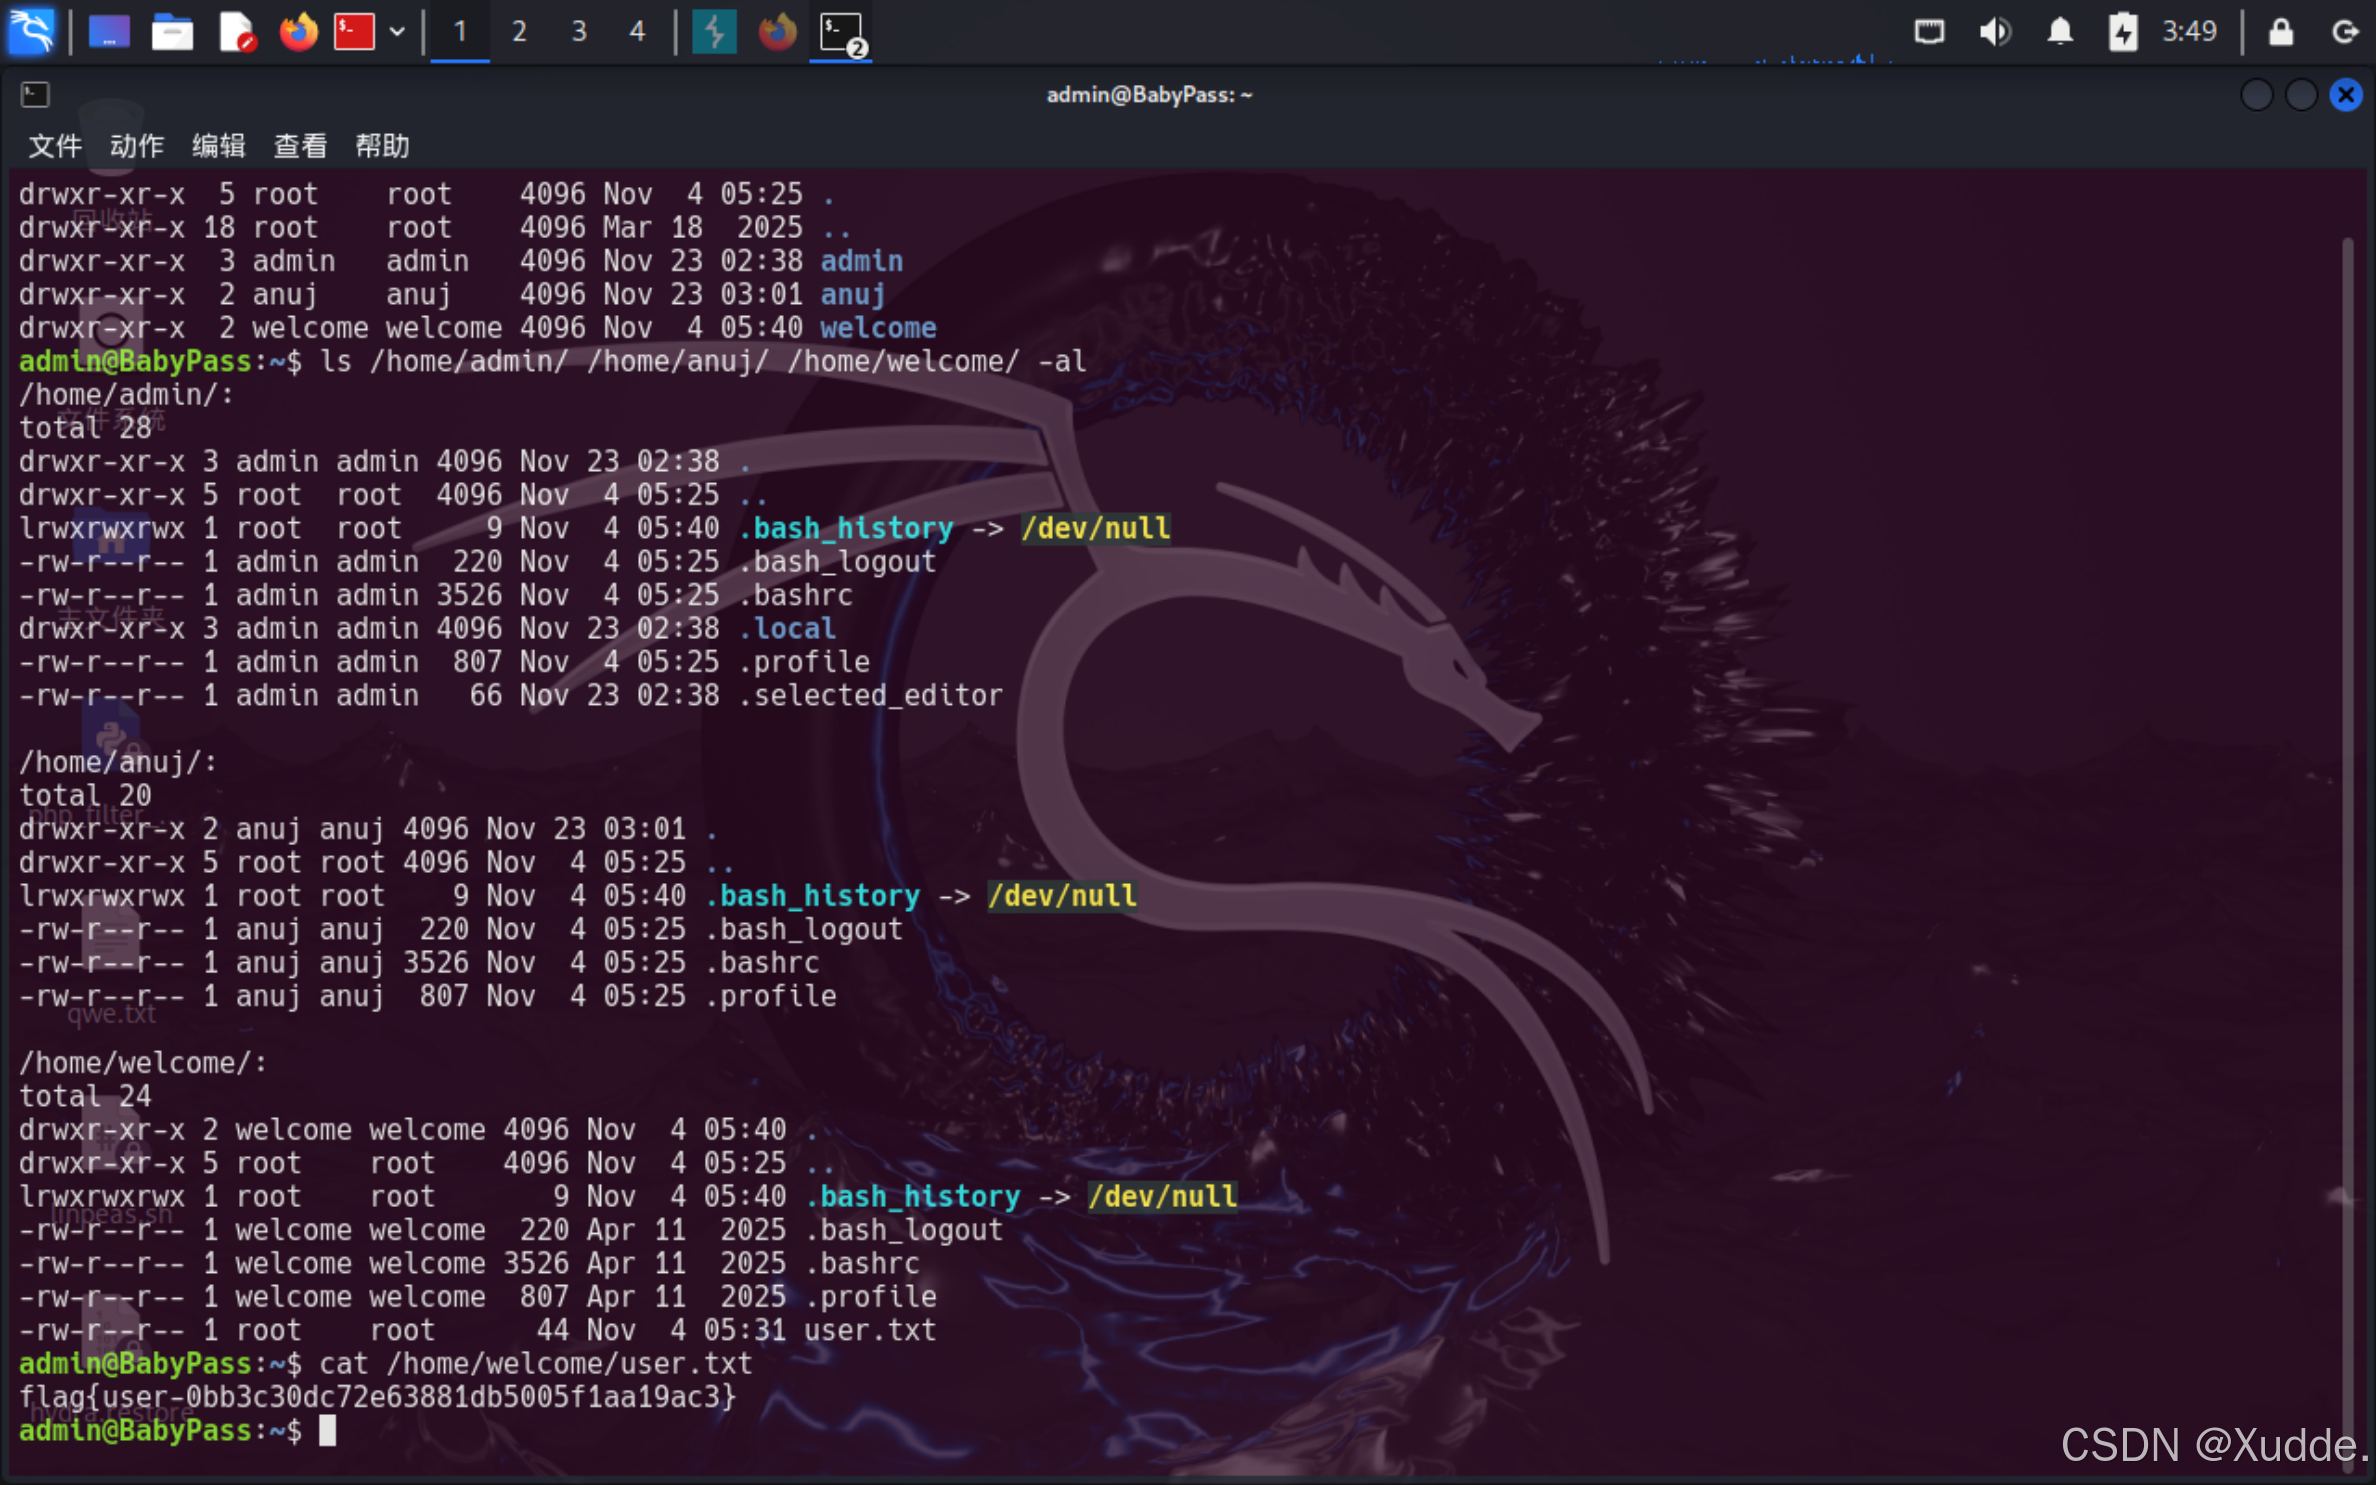Launch the red terminal emulator icon

click(x=354, y=32)
